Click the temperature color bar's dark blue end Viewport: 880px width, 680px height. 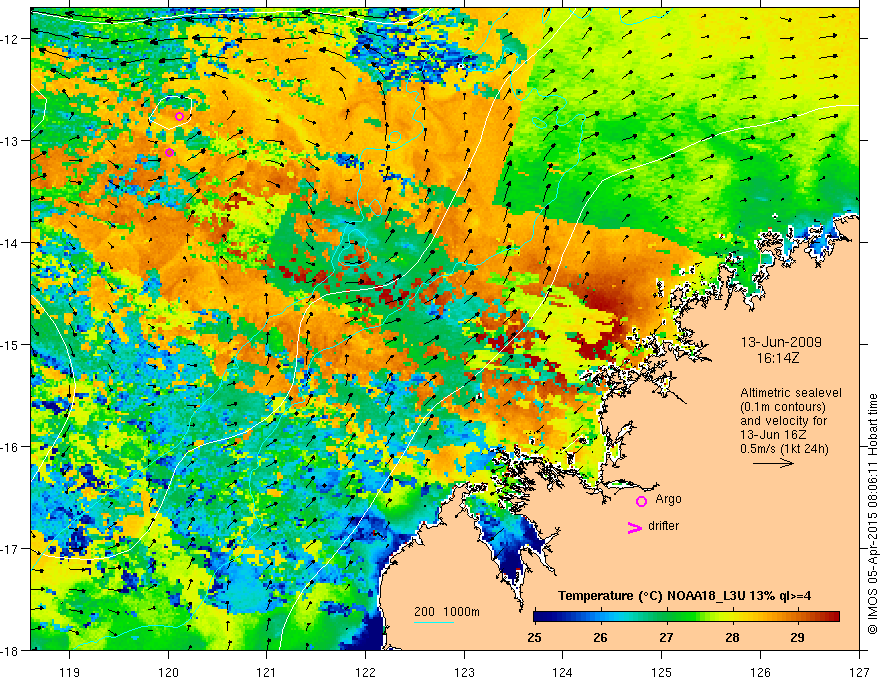point(542,617)
